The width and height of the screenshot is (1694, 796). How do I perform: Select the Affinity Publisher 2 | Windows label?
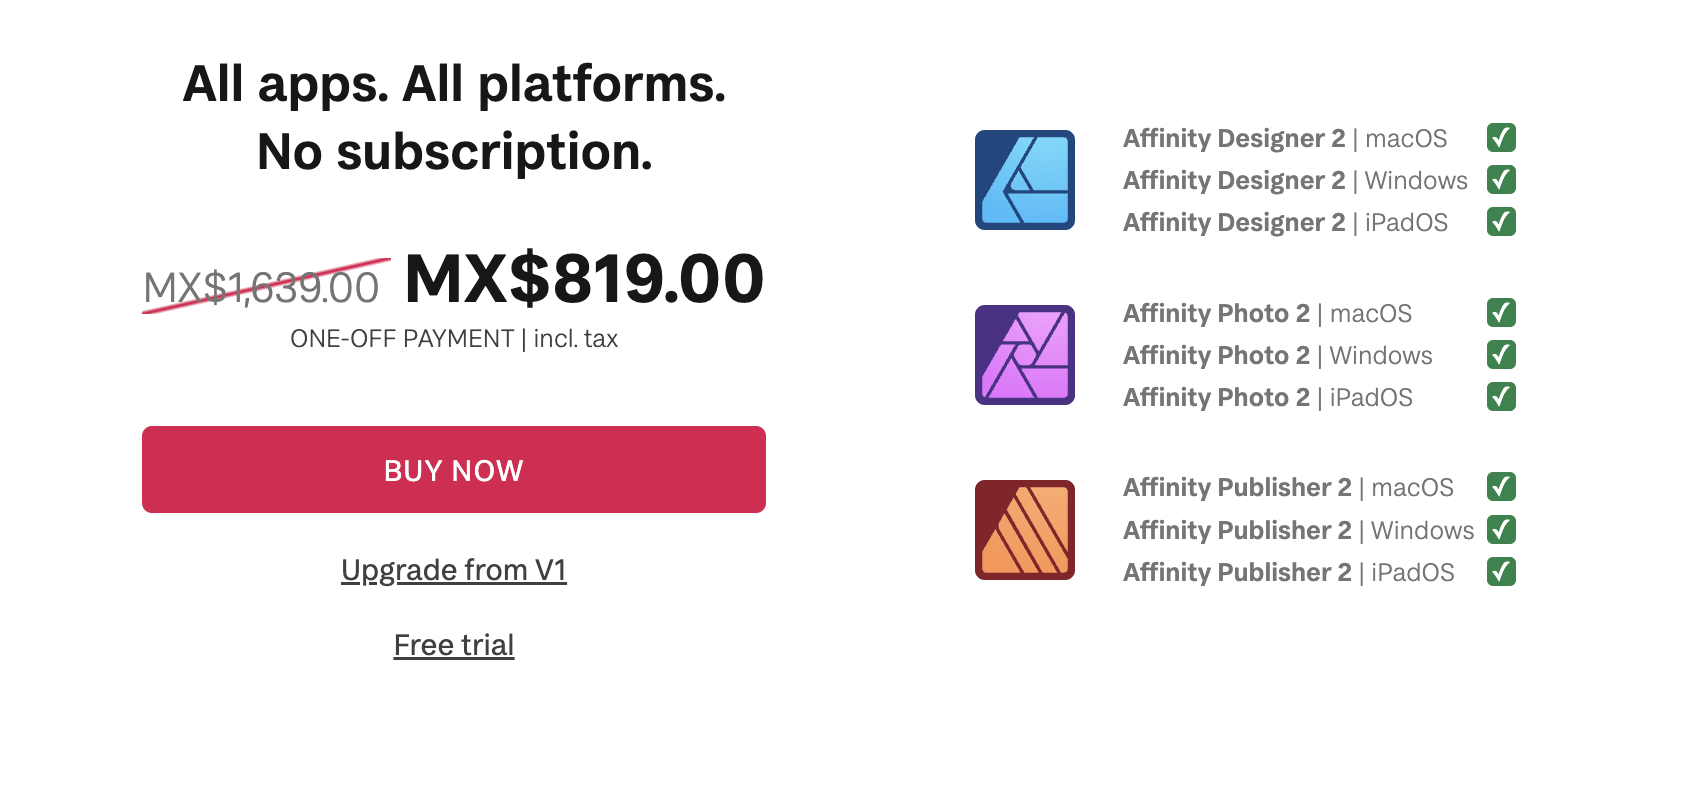click(x=1298, y=530)
